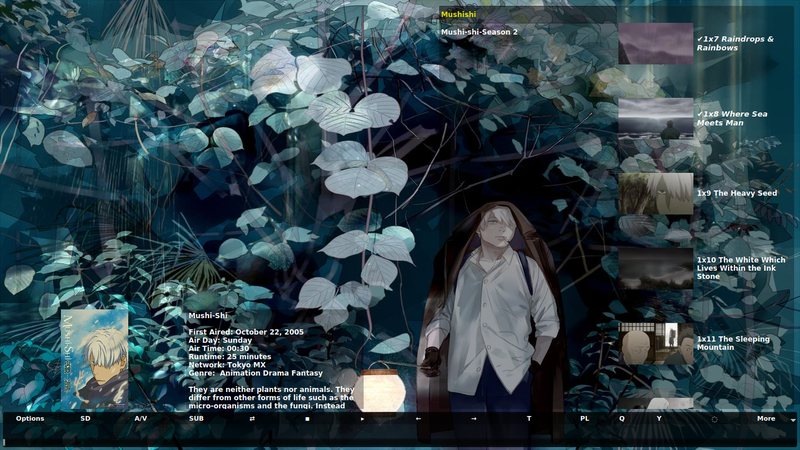Click the left arrow previous icon
The height and width of the screenshot is (450, 800).
pyautogui.click(x=418, y=418)
